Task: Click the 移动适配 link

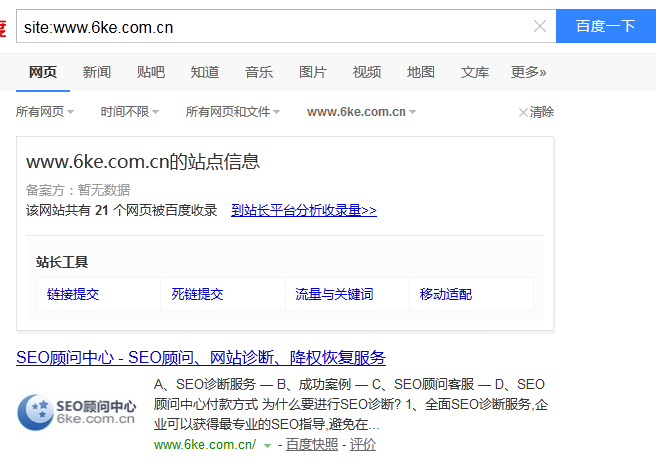Action: [x=446, y=294]
